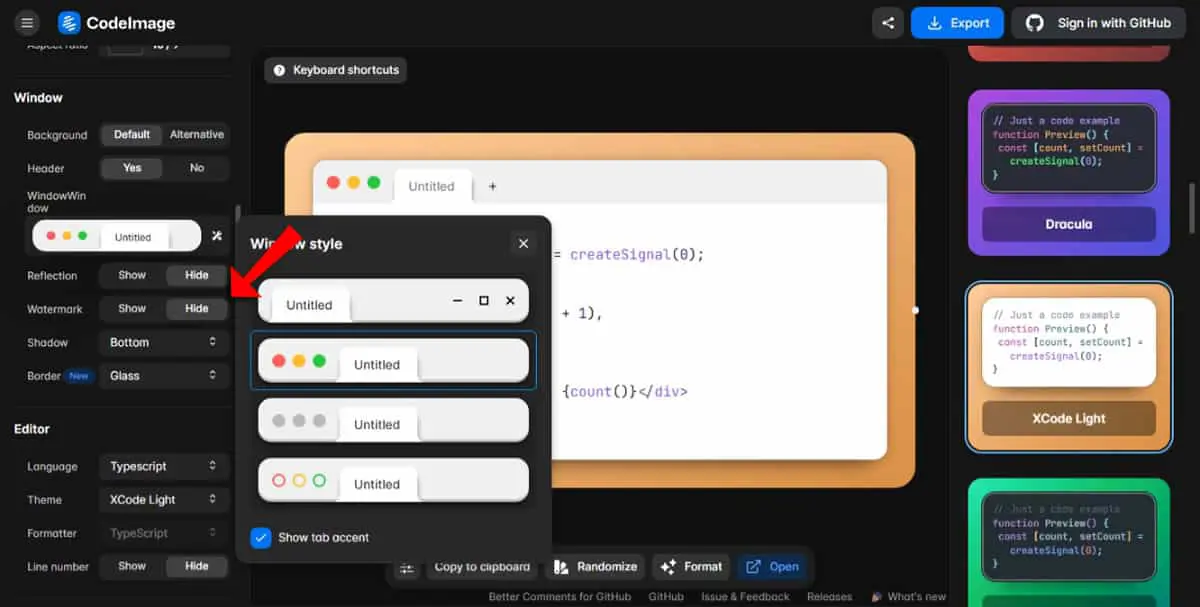Click the Randomize button
The width and height of the screenshot is (1200, 607).
596,567
